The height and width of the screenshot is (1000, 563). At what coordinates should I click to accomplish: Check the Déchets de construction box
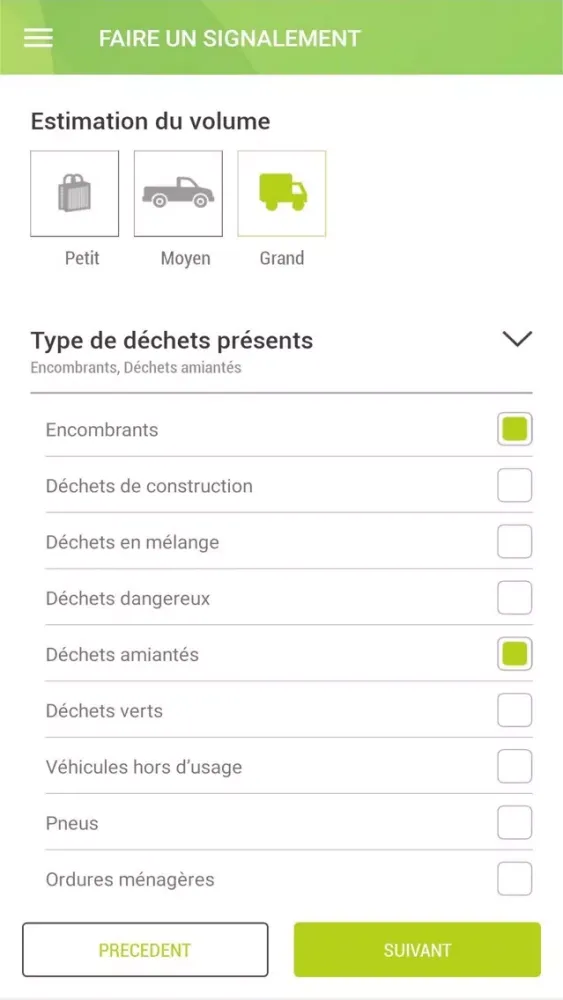click(x=515, y=485)
